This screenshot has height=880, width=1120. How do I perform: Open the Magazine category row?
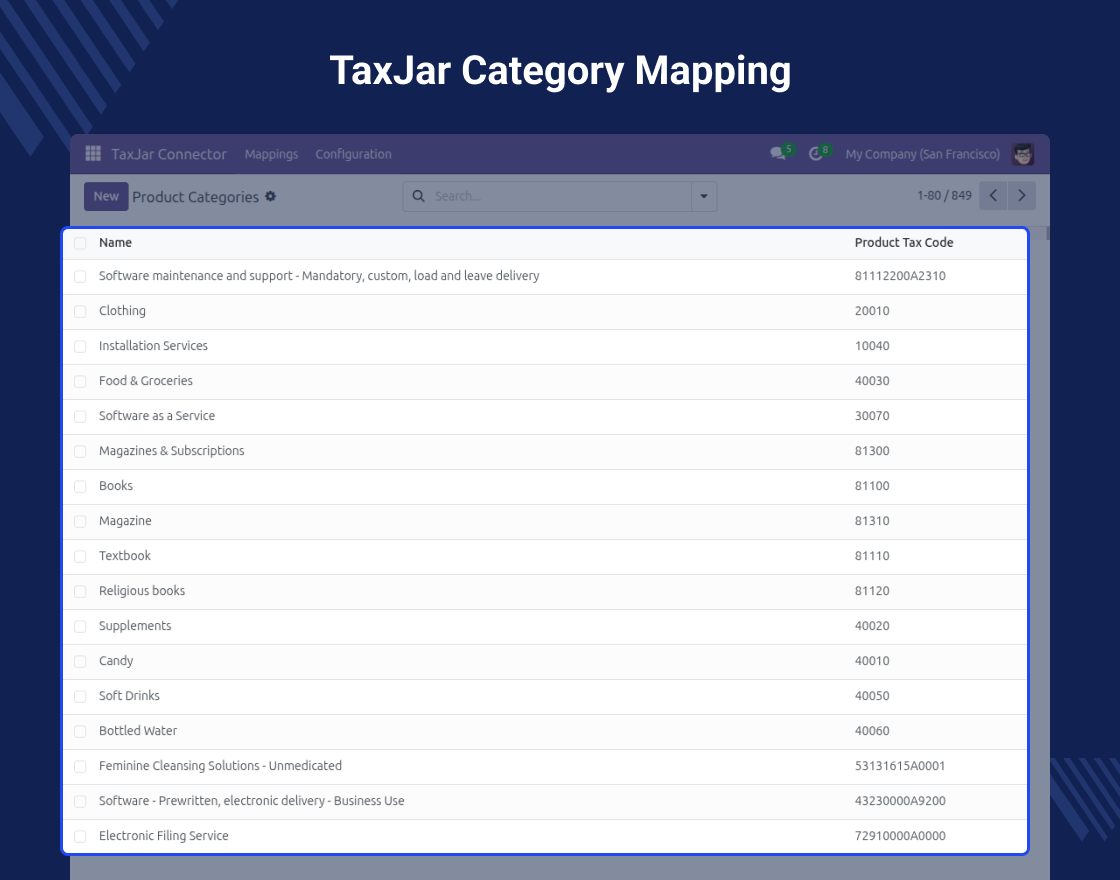pyautogui.click(x=545, y=521)
